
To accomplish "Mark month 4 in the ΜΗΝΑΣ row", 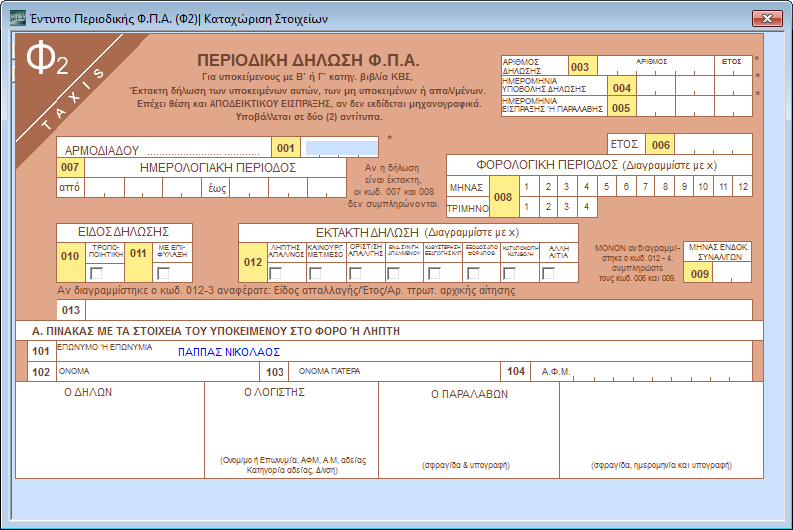I will click(x=586, y=187).
